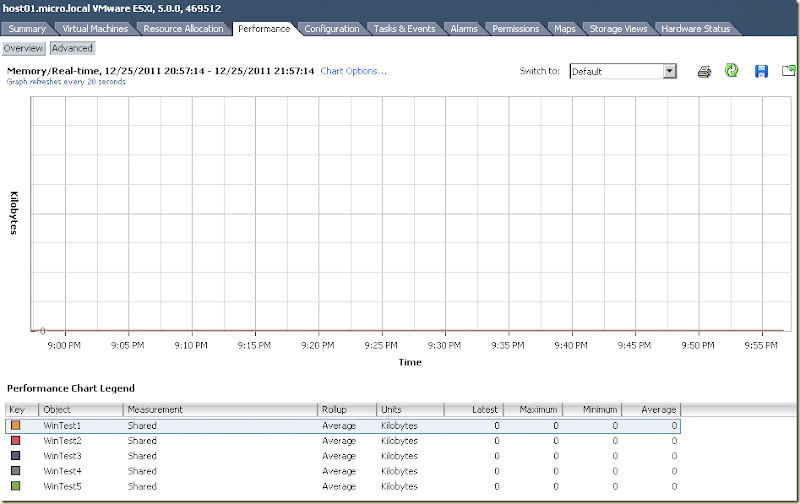Select the WinTest2 legend row
Screen dimensions: 800x504
click(343, 441)
